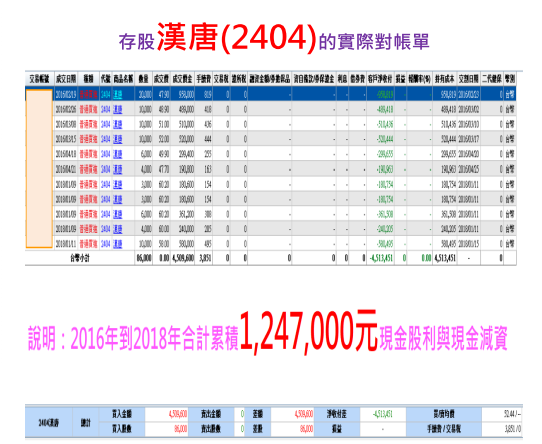Viewport: 542px width, 444px height.
Task: Click the 手續費/交易稅 label in summary bar
Action: (444, 429)
